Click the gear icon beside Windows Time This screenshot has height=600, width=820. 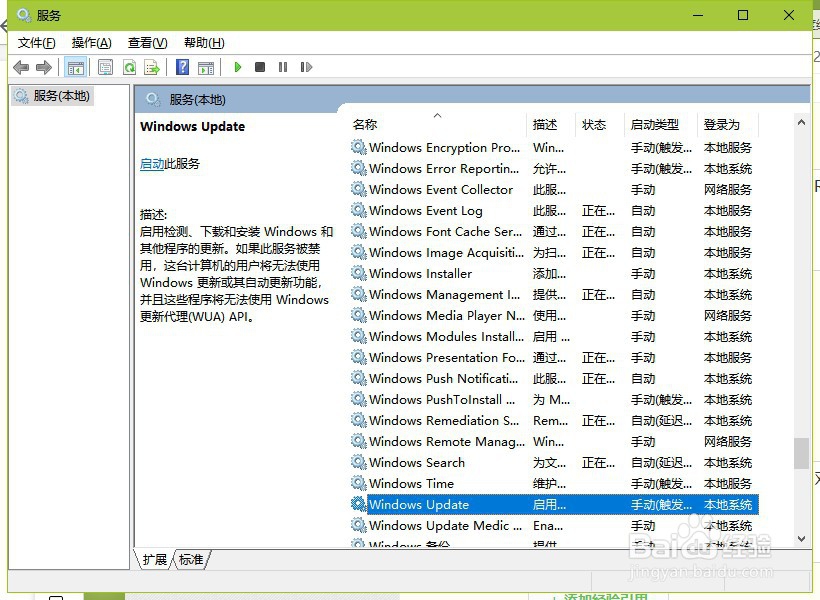pyautogui.click(x=358, y=483)
